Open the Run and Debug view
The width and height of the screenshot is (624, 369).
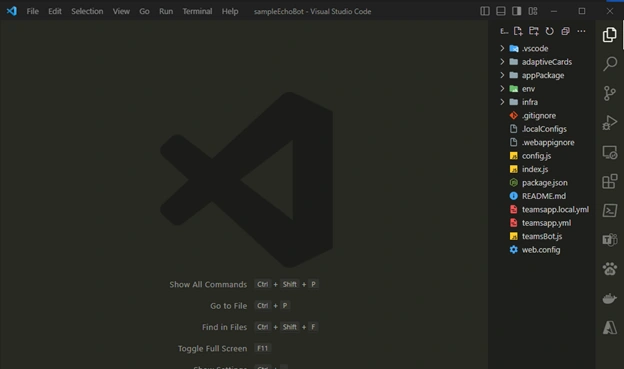(609, 123)
